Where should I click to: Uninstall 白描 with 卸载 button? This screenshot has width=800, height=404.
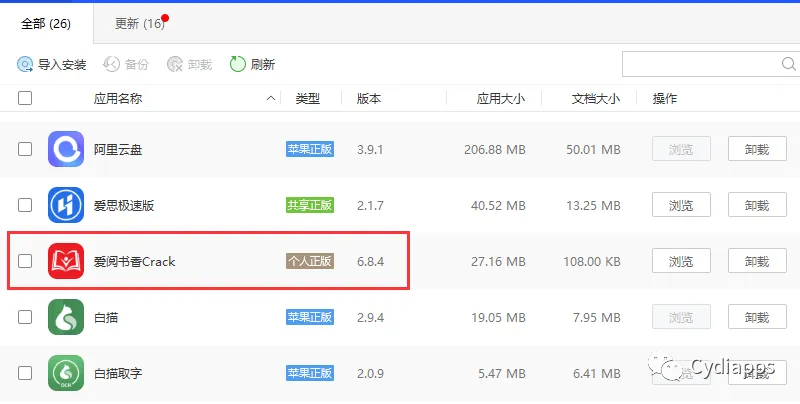[x=757, y=317]
